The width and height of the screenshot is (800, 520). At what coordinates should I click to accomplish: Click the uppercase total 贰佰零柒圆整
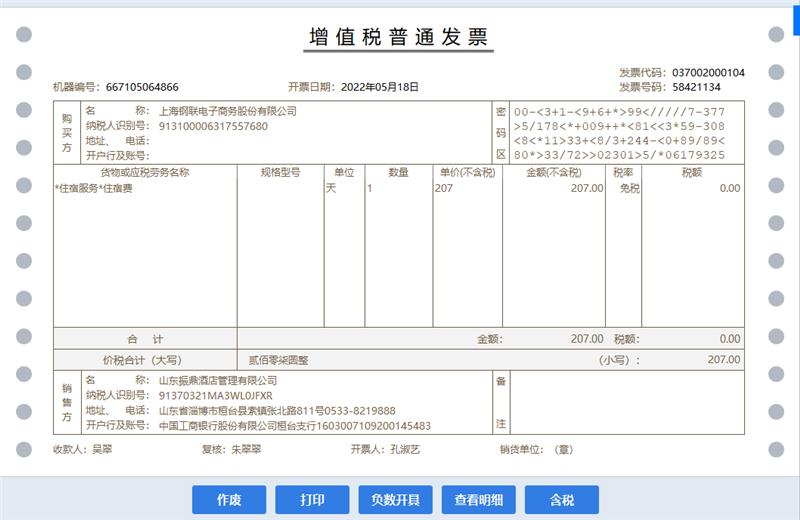pos(279,360)
